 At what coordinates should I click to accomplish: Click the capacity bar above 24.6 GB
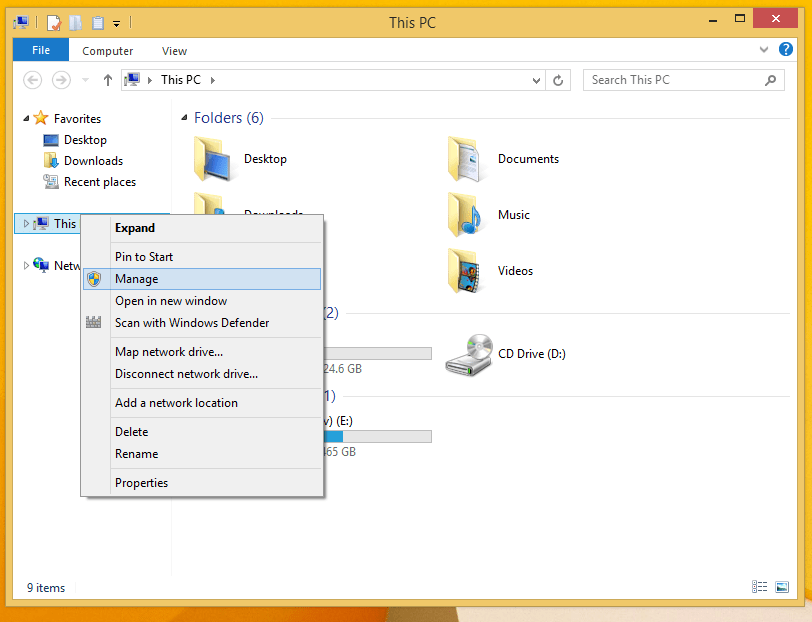[x=378, y=353]
